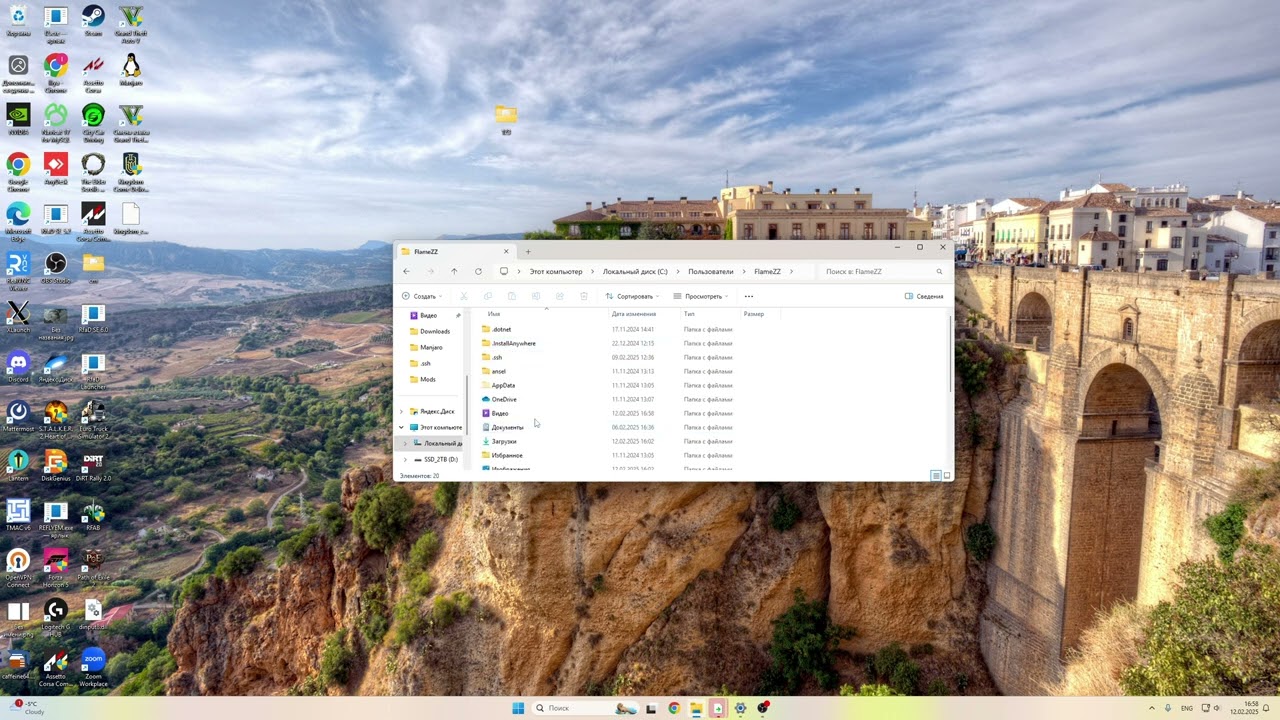Select DiRT Rally 2.0 desktop icon
1280x720 pixels.
tap(93, 466)
